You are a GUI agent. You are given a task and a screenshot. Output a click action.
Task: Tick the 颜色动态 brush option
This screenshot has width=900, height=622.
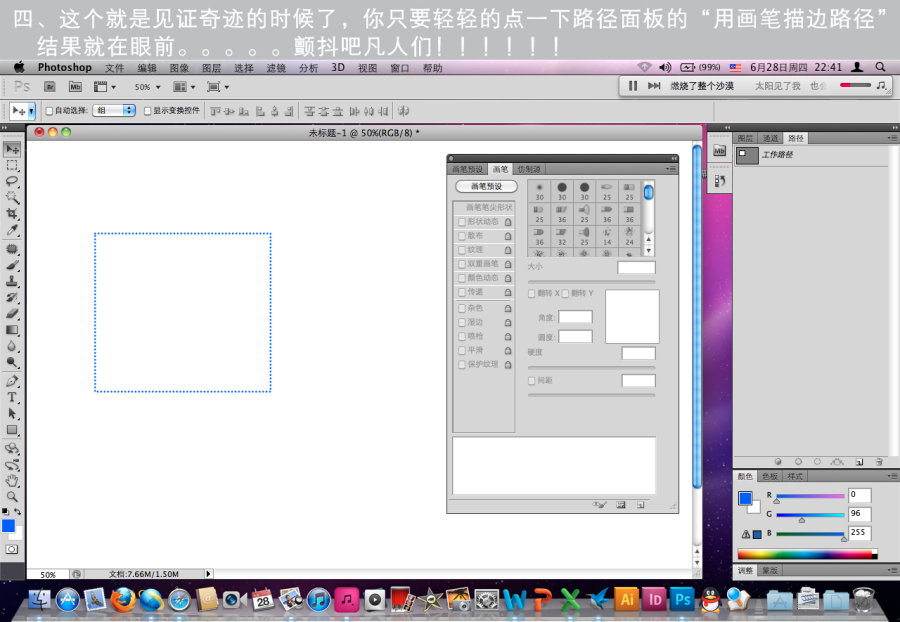click(462, 278)
